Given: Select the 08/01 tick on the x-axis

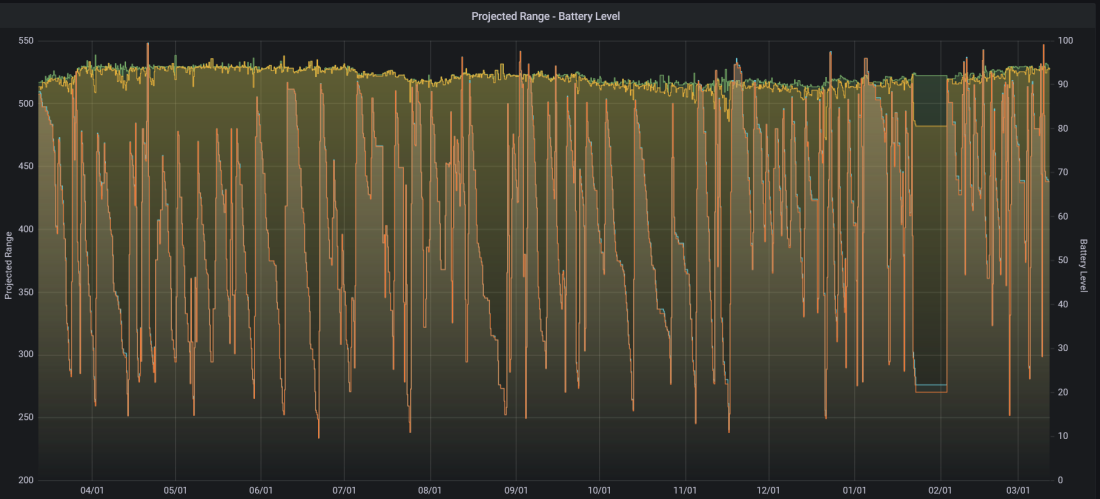Looking at the screenshot, I should [x=431, y=491].
